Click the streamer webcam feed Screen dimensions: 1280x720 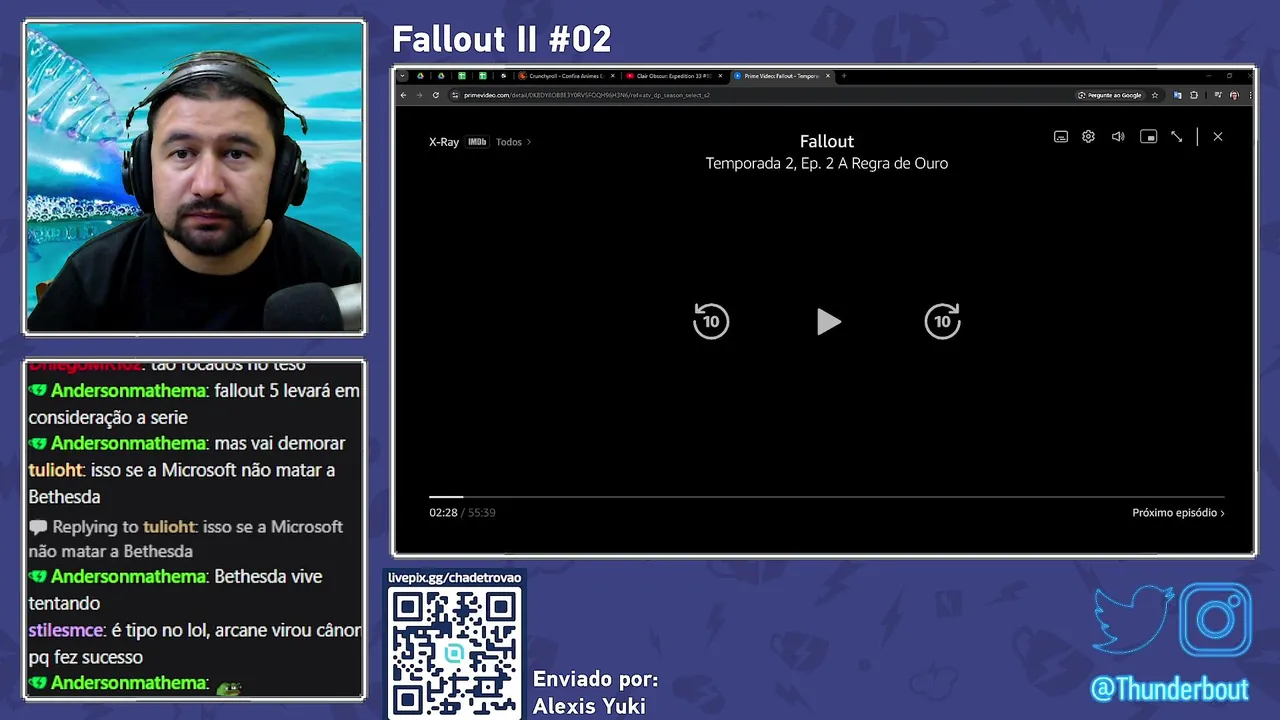[194, 177]
